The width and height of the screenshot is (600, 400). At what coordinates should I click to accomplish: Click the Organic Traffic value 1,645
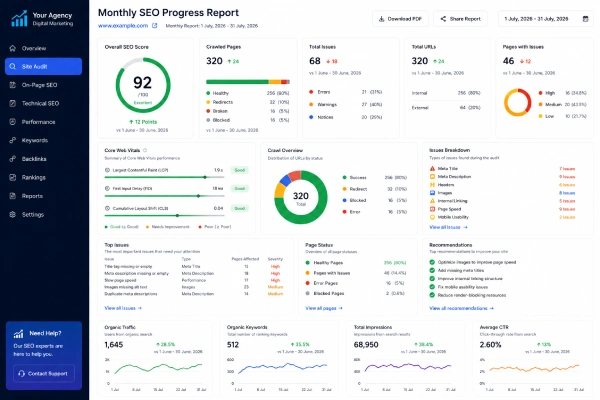[x=114, y=345]
